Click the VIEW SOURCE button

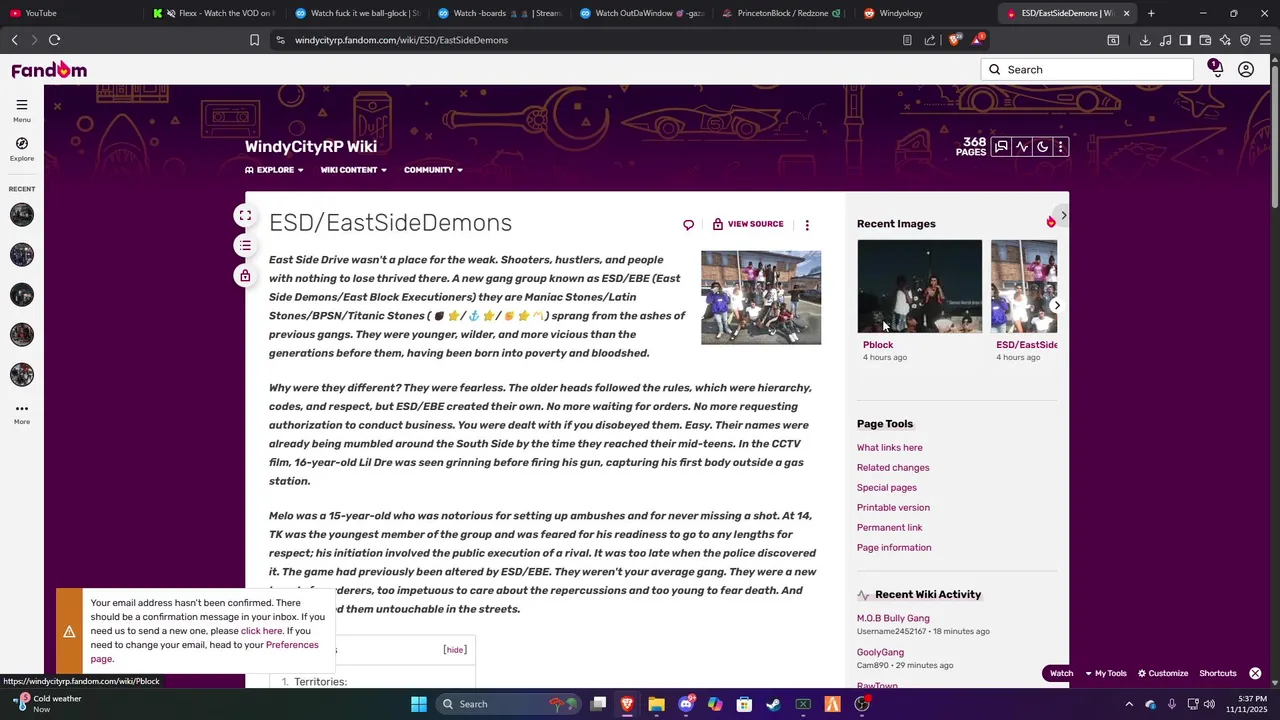[748, 224]
